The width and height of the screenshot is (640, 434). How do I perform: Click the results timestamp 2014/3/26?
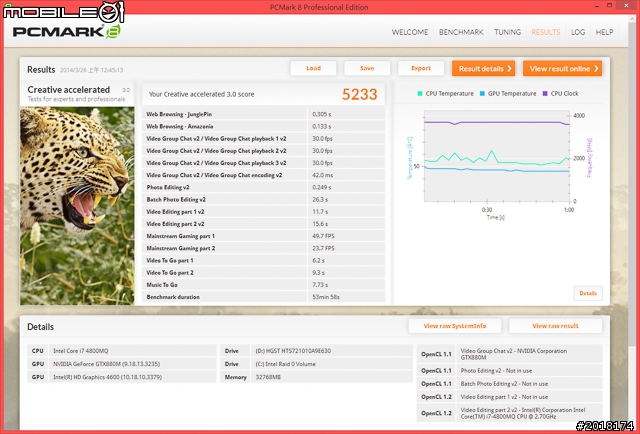click(91, 70)
